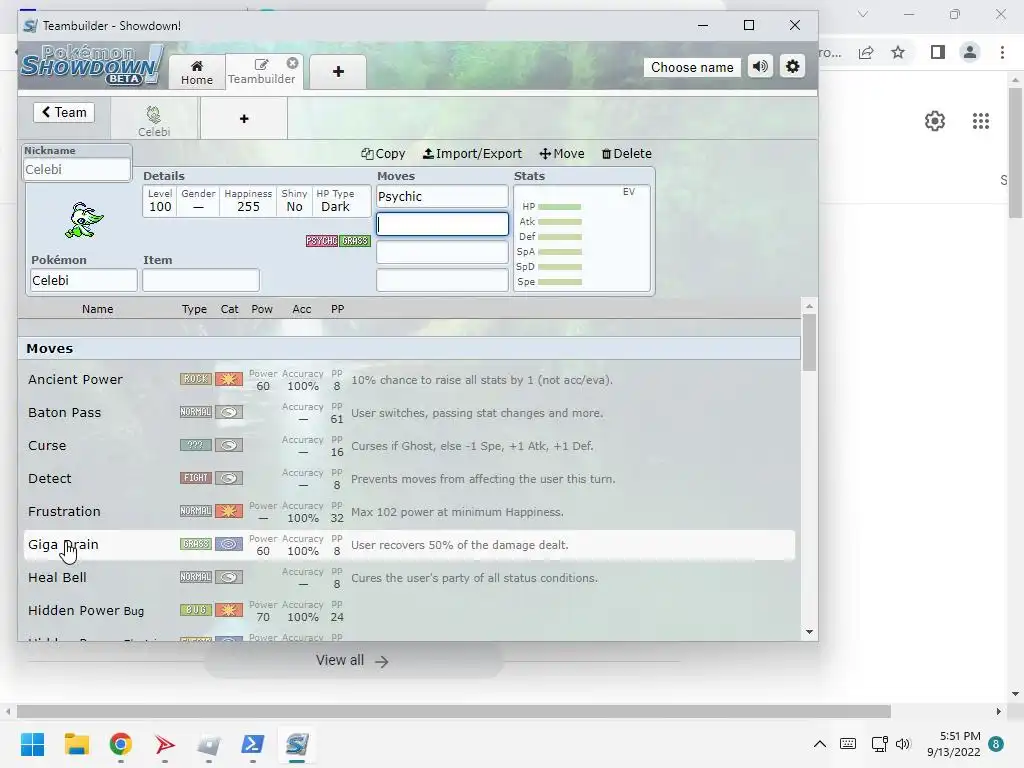Viewport: 1024px width, 768px height.
Task: Click the special category icon on Giga Drain
Action: coord(229,544)
